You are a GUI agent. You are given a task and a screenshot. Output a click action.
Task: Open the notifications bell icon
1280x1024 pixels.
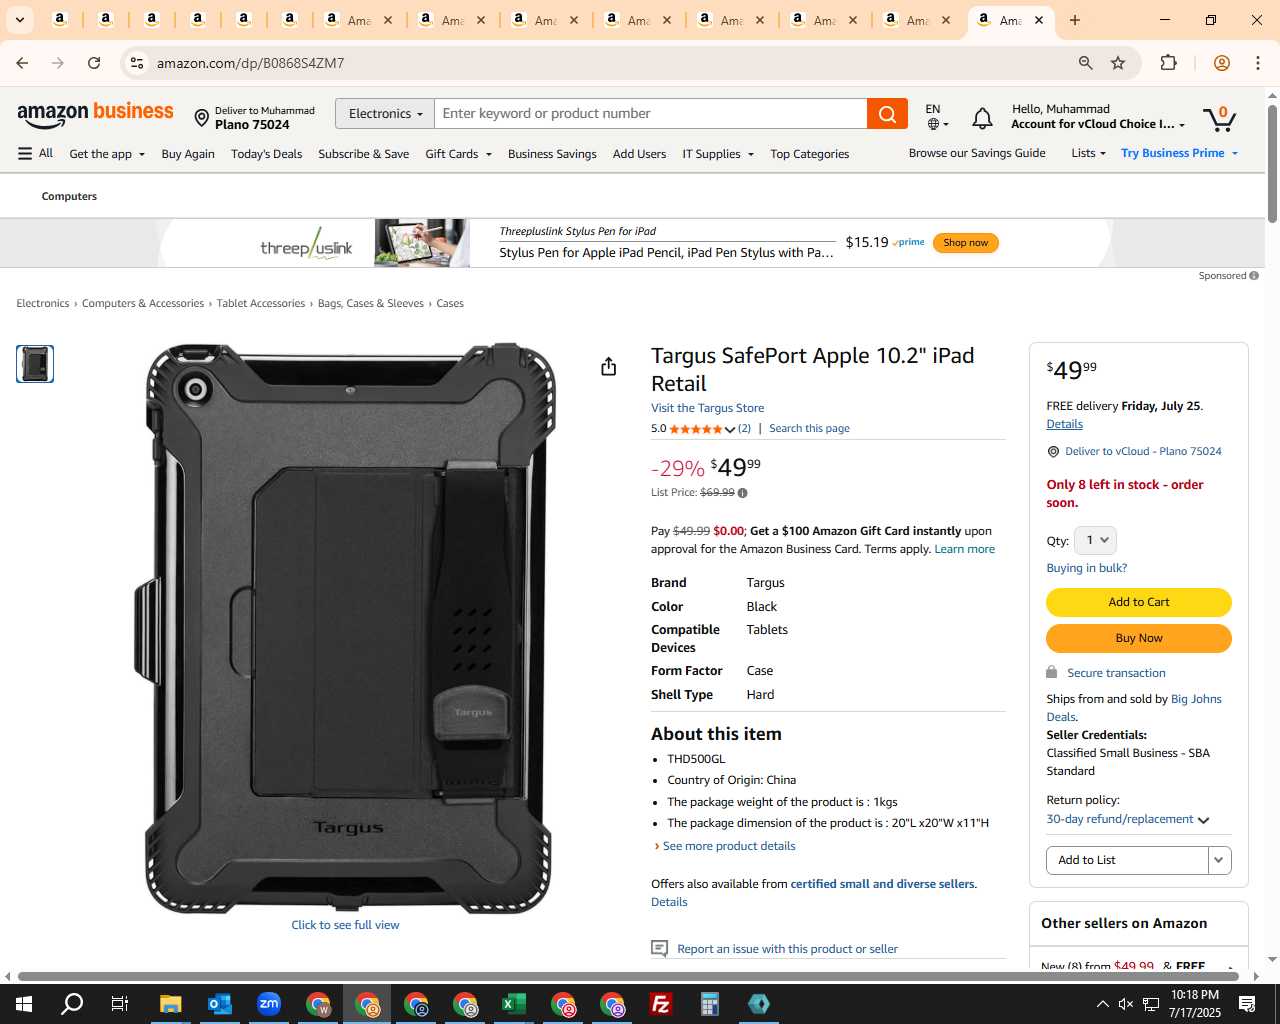click(x=982, y=119)
